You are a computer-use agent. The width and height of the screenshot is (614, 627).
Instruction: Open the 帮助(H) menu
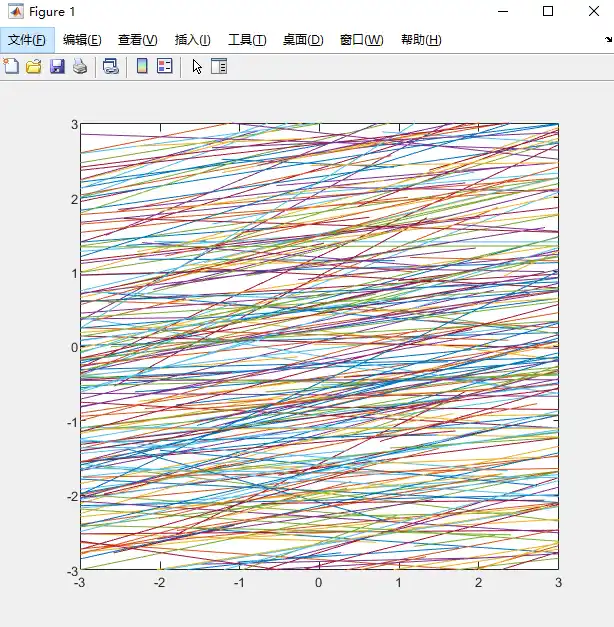(421, 40)
